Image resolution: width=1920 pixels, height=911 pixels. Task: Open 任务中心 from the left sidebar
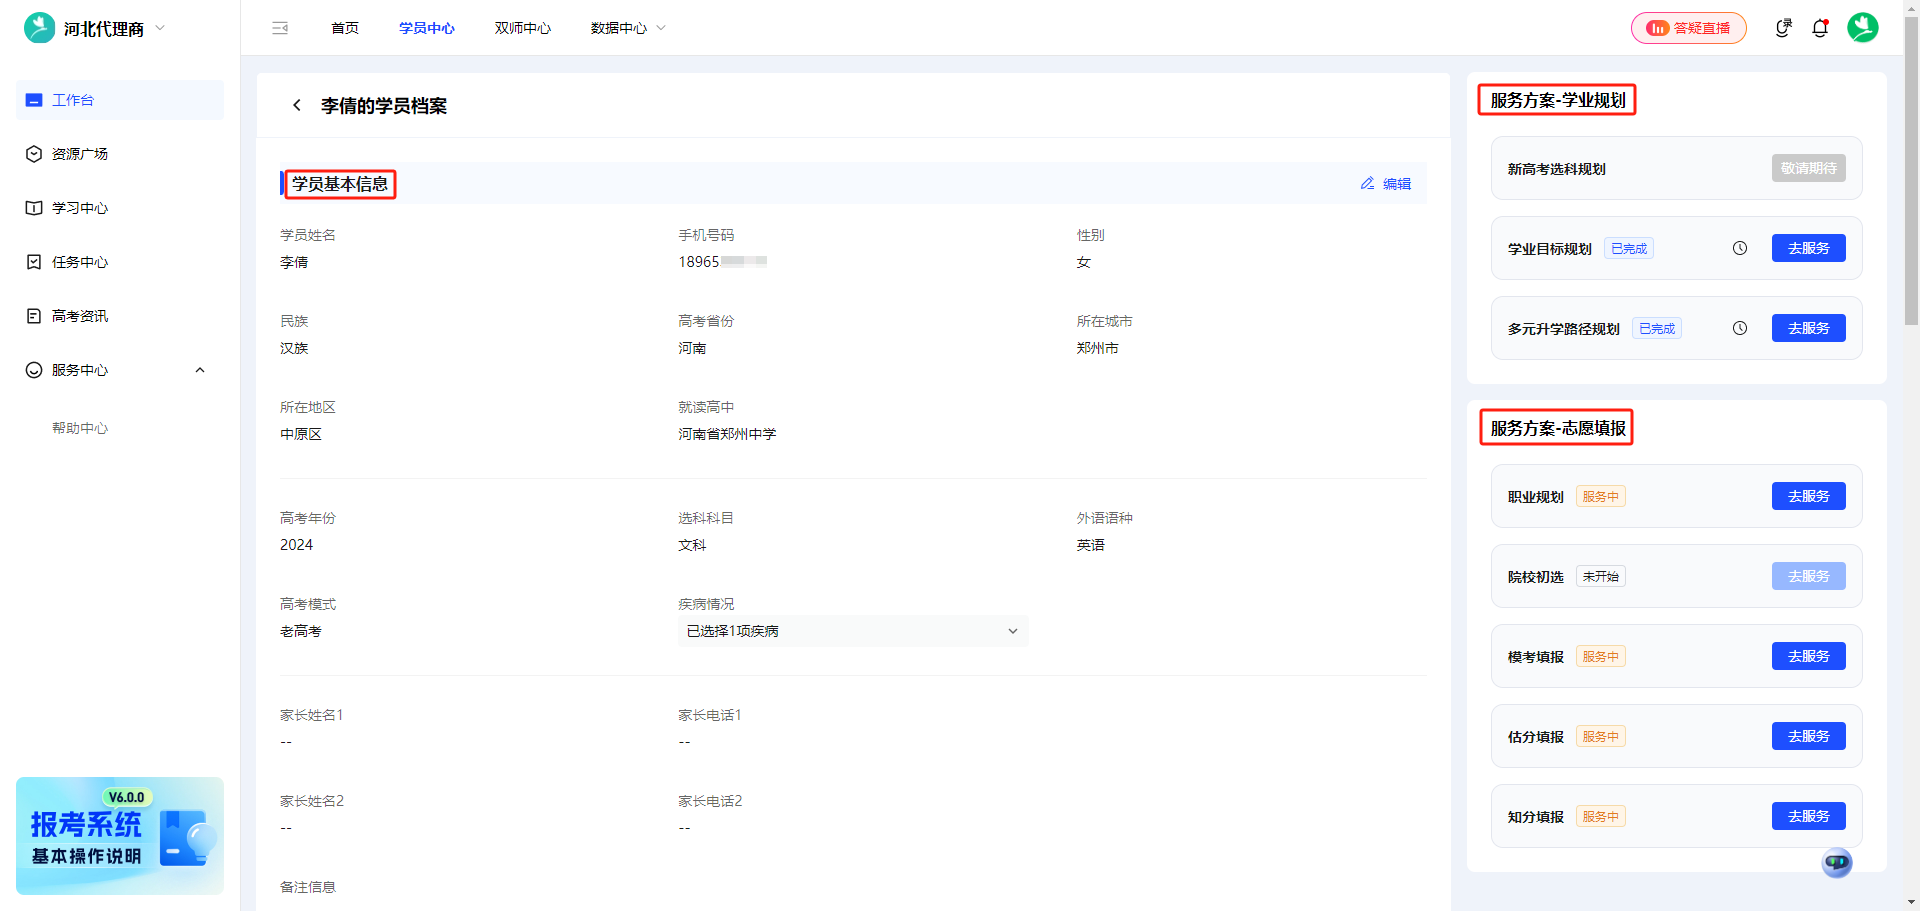click(80, 261)
